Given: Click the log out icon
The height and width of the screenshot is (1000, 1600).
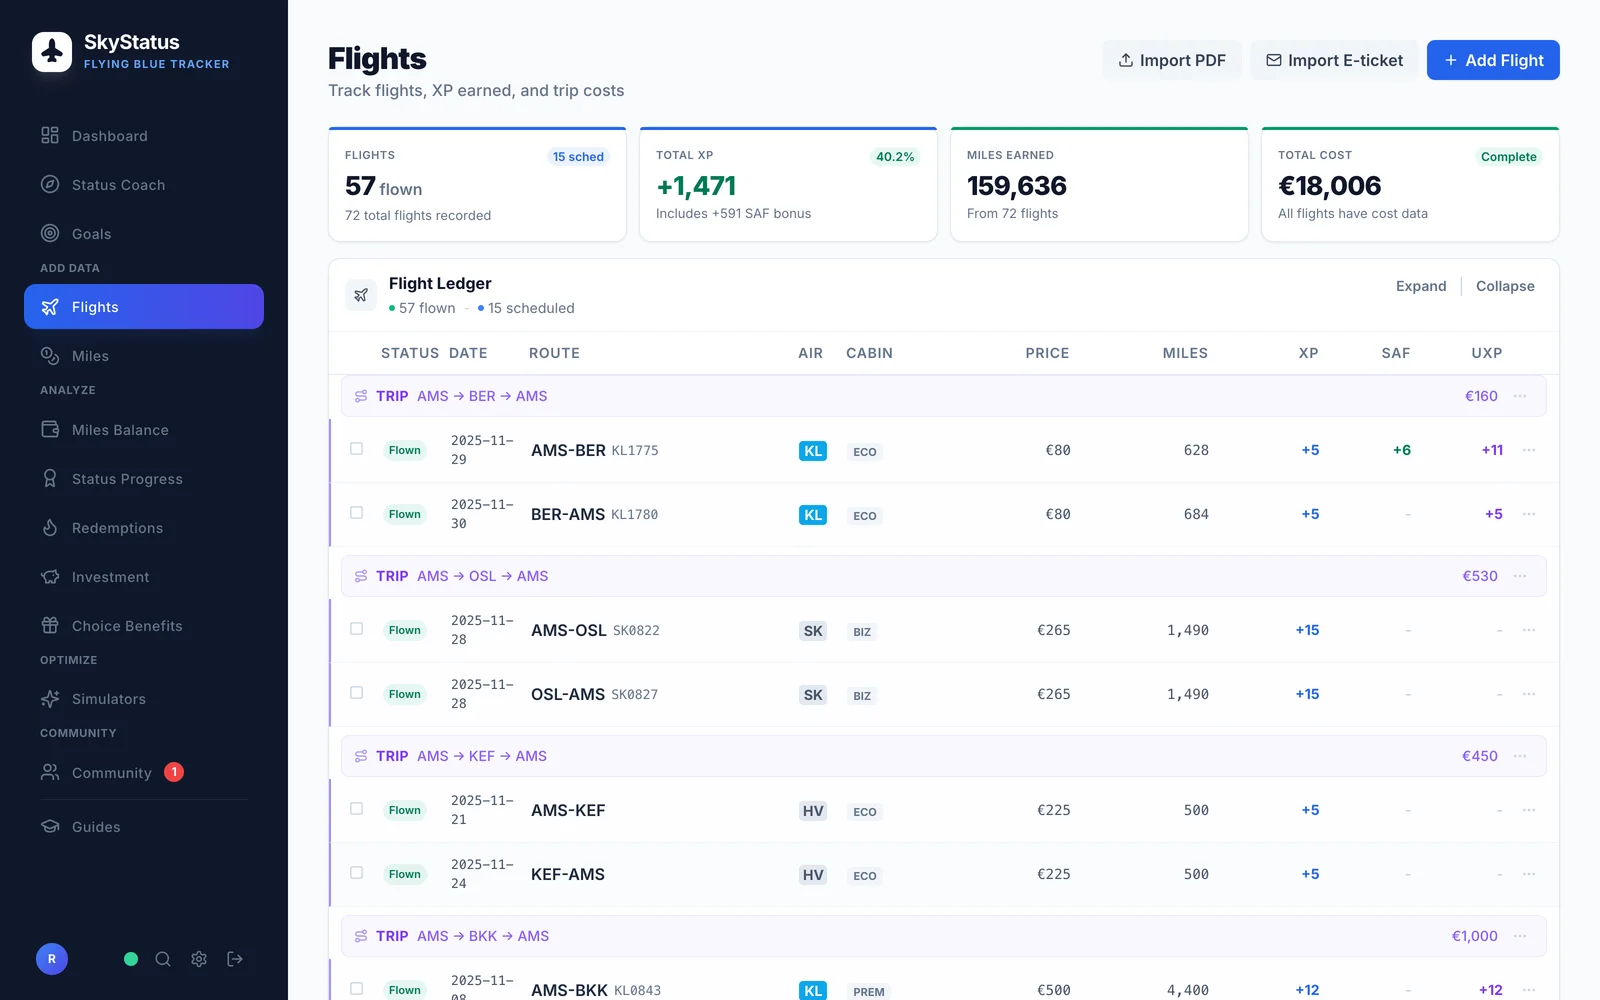Looking at the screenshot, I should 235,959.
